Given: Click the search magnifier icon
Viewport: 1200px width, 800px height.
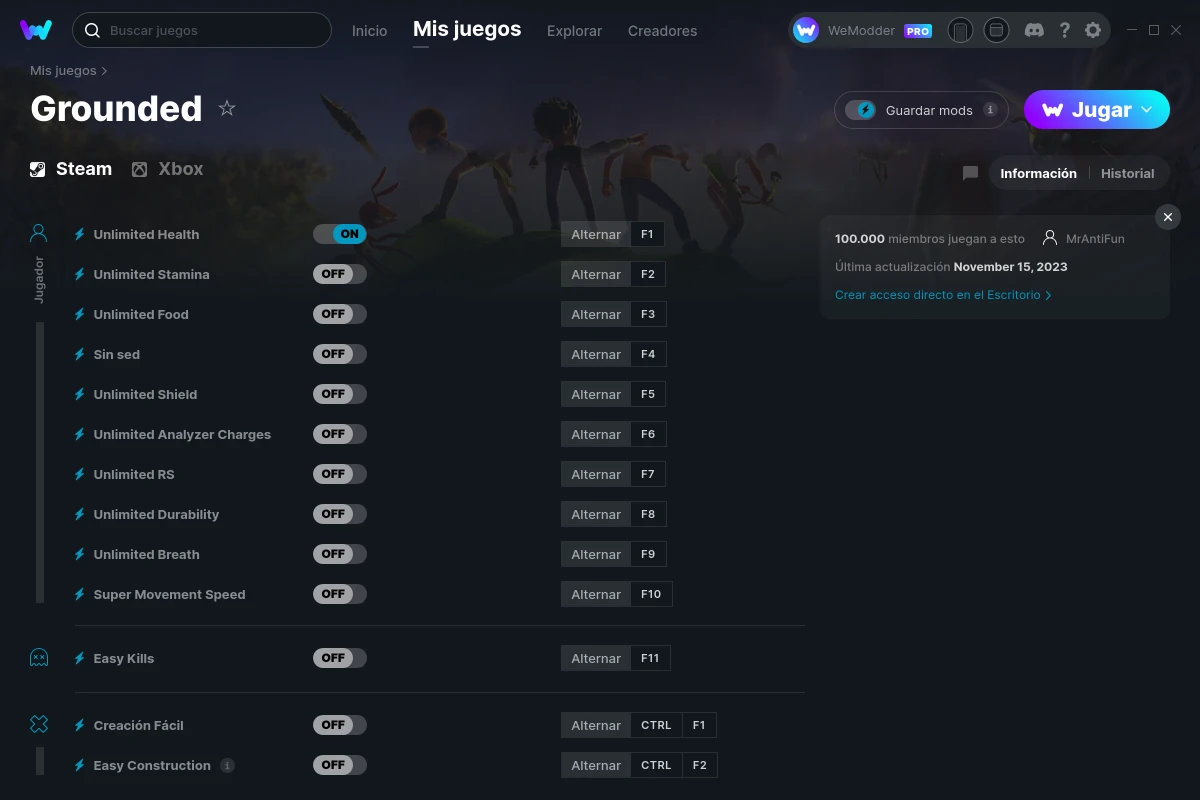Looking at the screenshot, I should coord(92,30).
